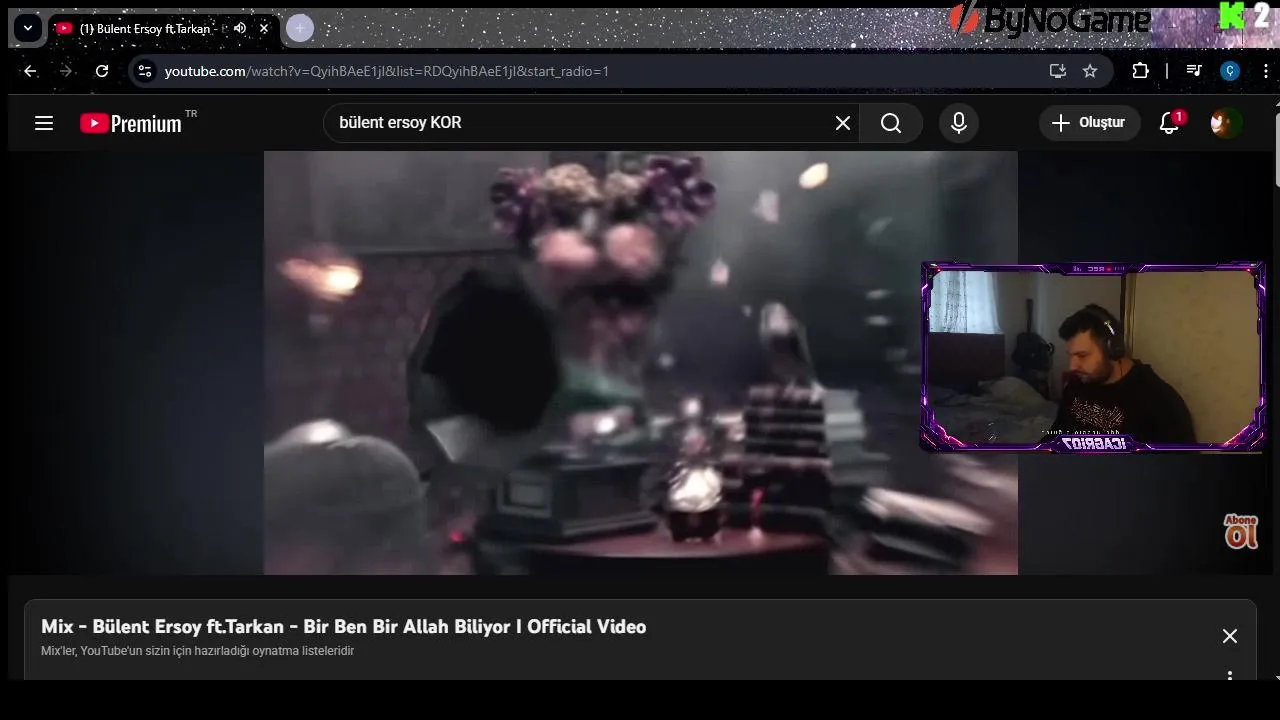
Task: Open a new browser tab
Action: [299, 28]
